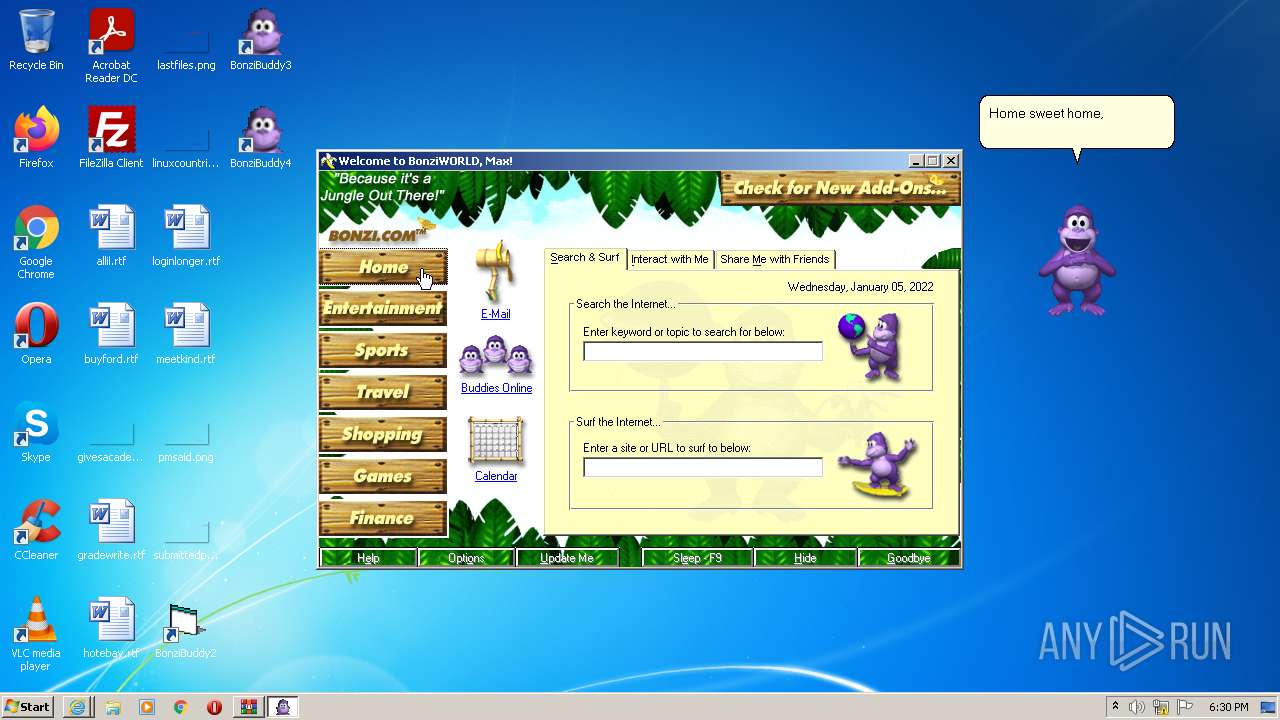The width and height of the screenshot is (1280, 720).
Task: Click BonziBuddy taskbar button
Action: click(x=284, y=707)
